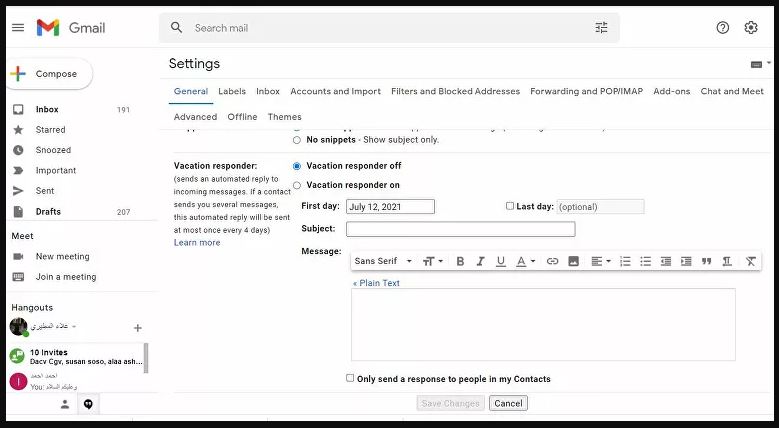Open the text alignment dropdown

coord(599,261)
